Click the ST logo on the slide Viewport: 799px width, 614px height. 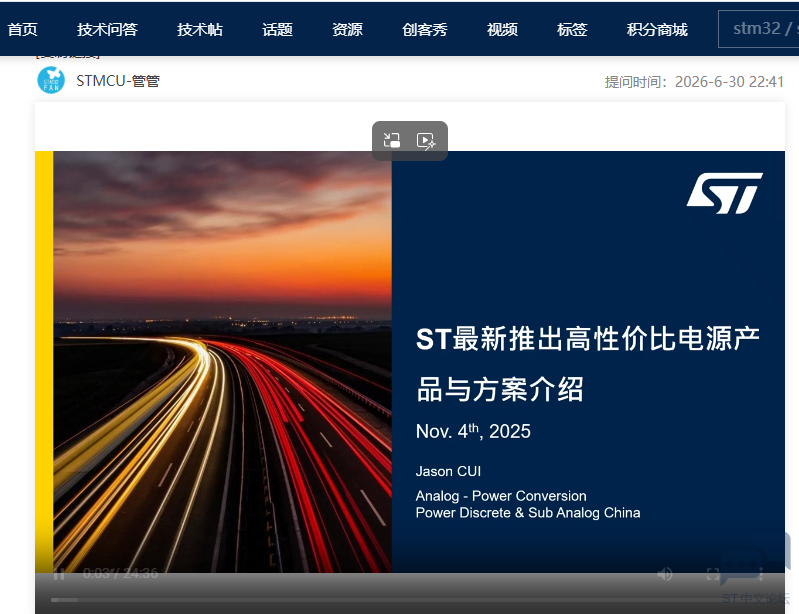click(x=725, y=193)
